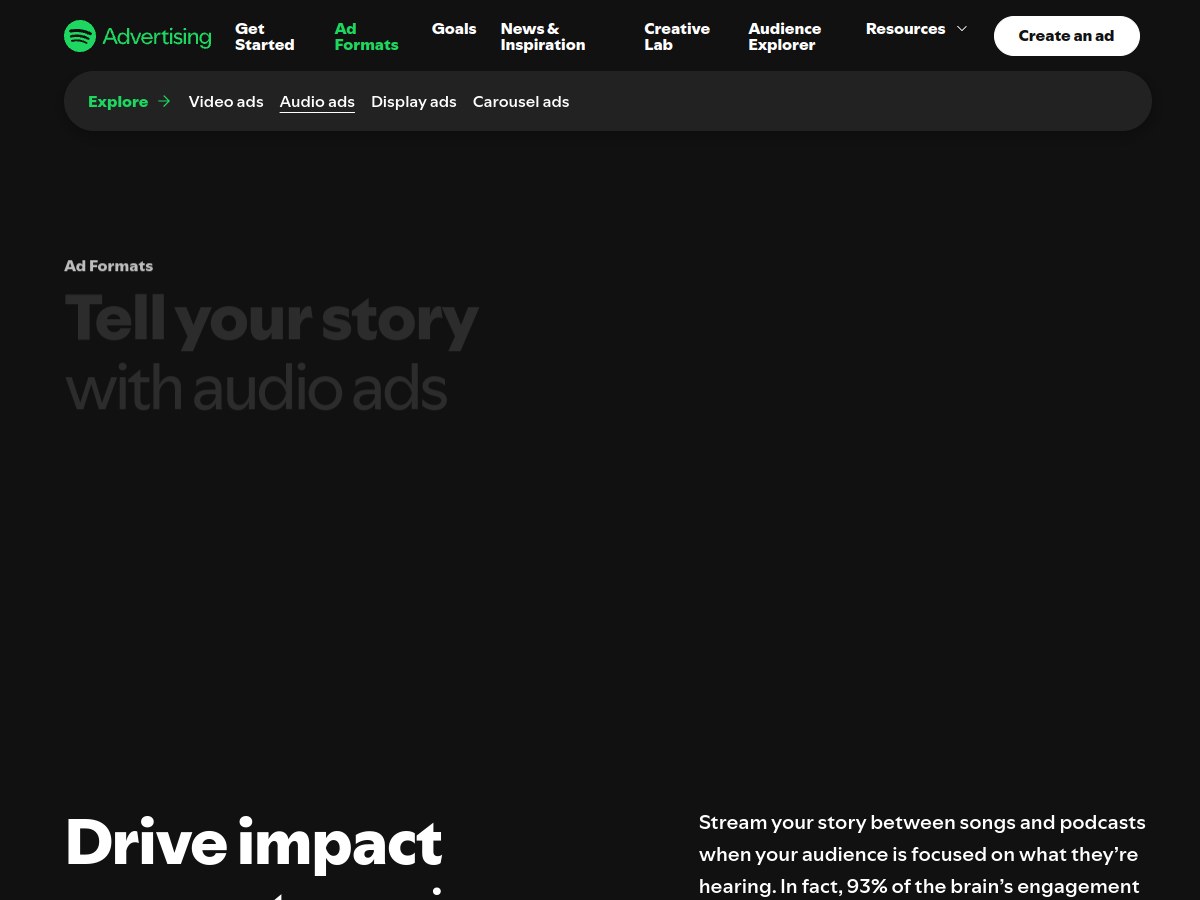Open News & Inspiration section
The image size is (1200, 900).
point(543,37)
